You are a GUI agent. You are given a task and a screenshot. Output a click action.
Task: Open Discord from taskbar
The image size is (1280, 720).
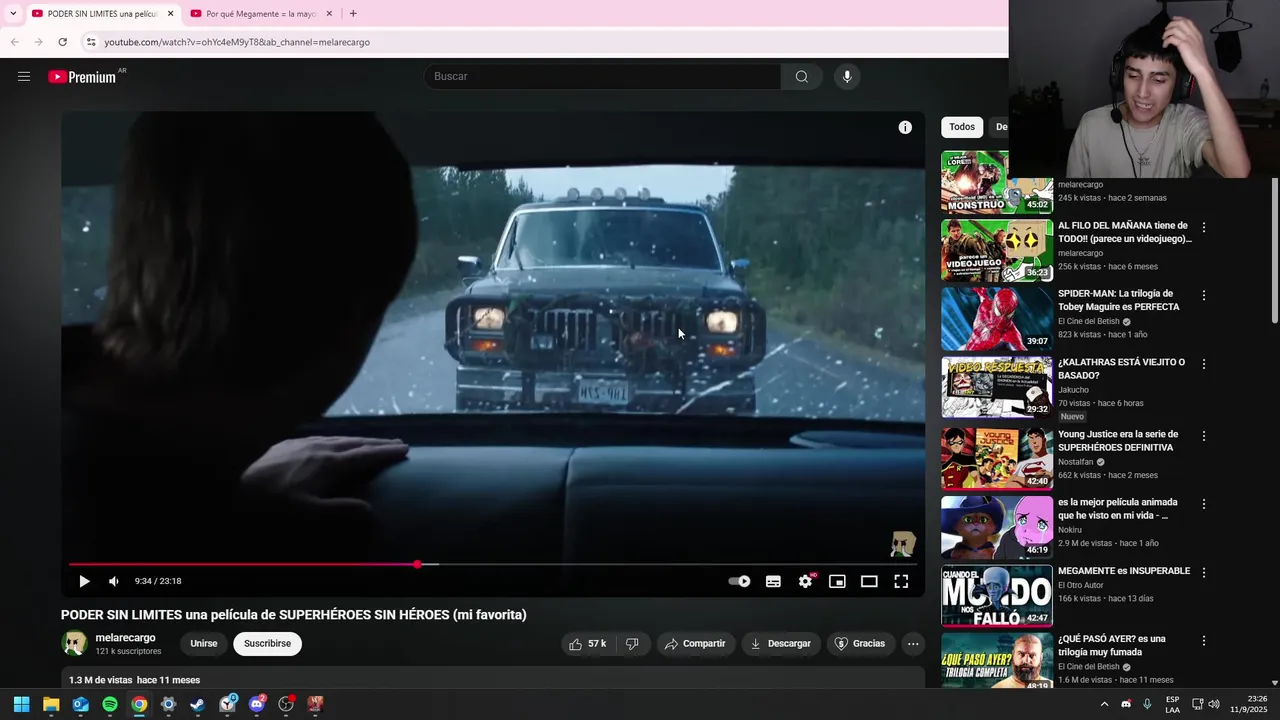(257, 704)
